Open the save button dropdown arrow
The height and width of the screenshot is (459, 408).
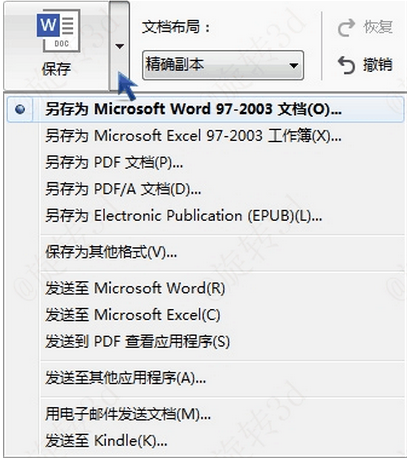119,46
